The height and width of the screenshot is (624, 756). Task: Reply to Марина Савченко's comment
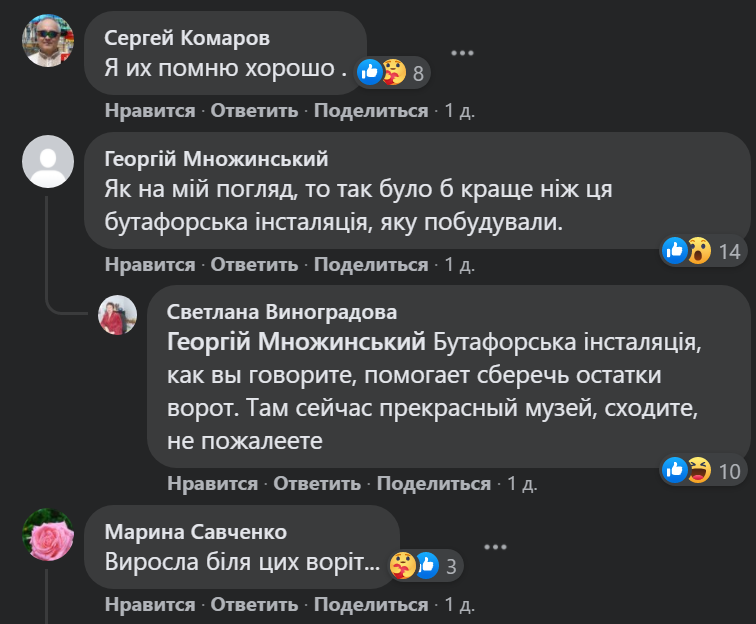pyautogui.click(x=254, y=604)
